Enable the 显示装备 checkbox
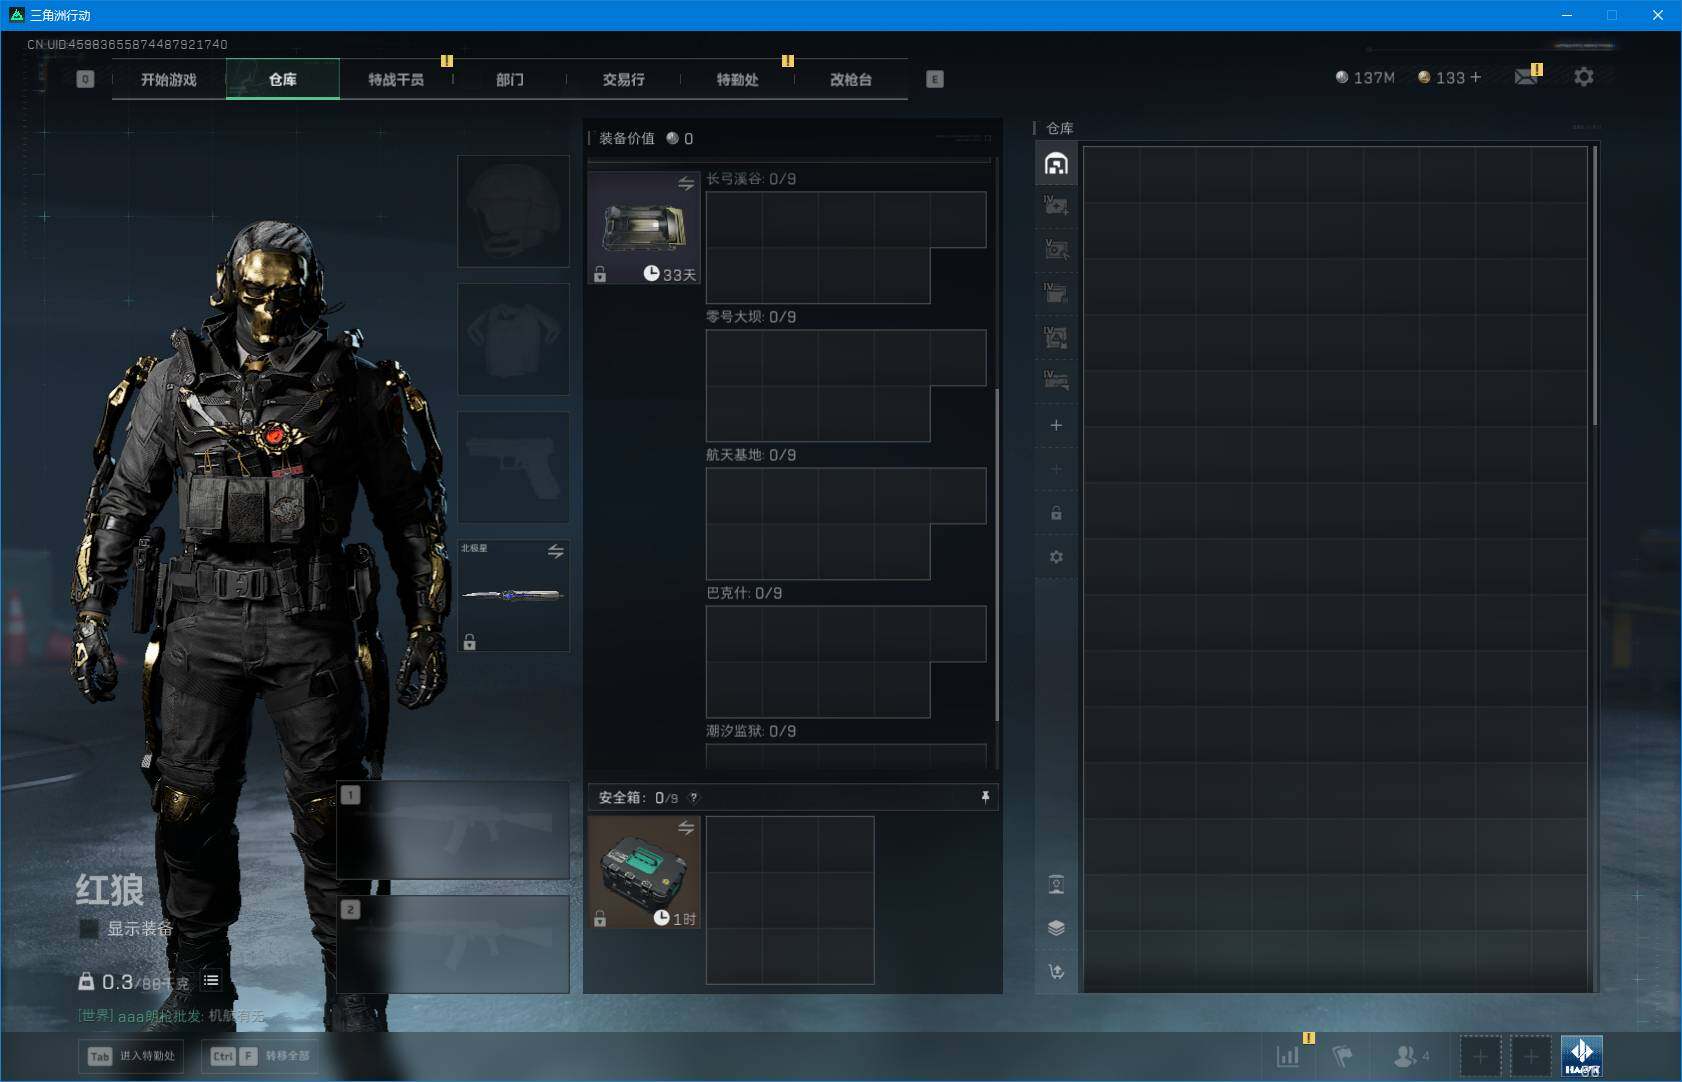1682x1082 pixels. point(89,929)
